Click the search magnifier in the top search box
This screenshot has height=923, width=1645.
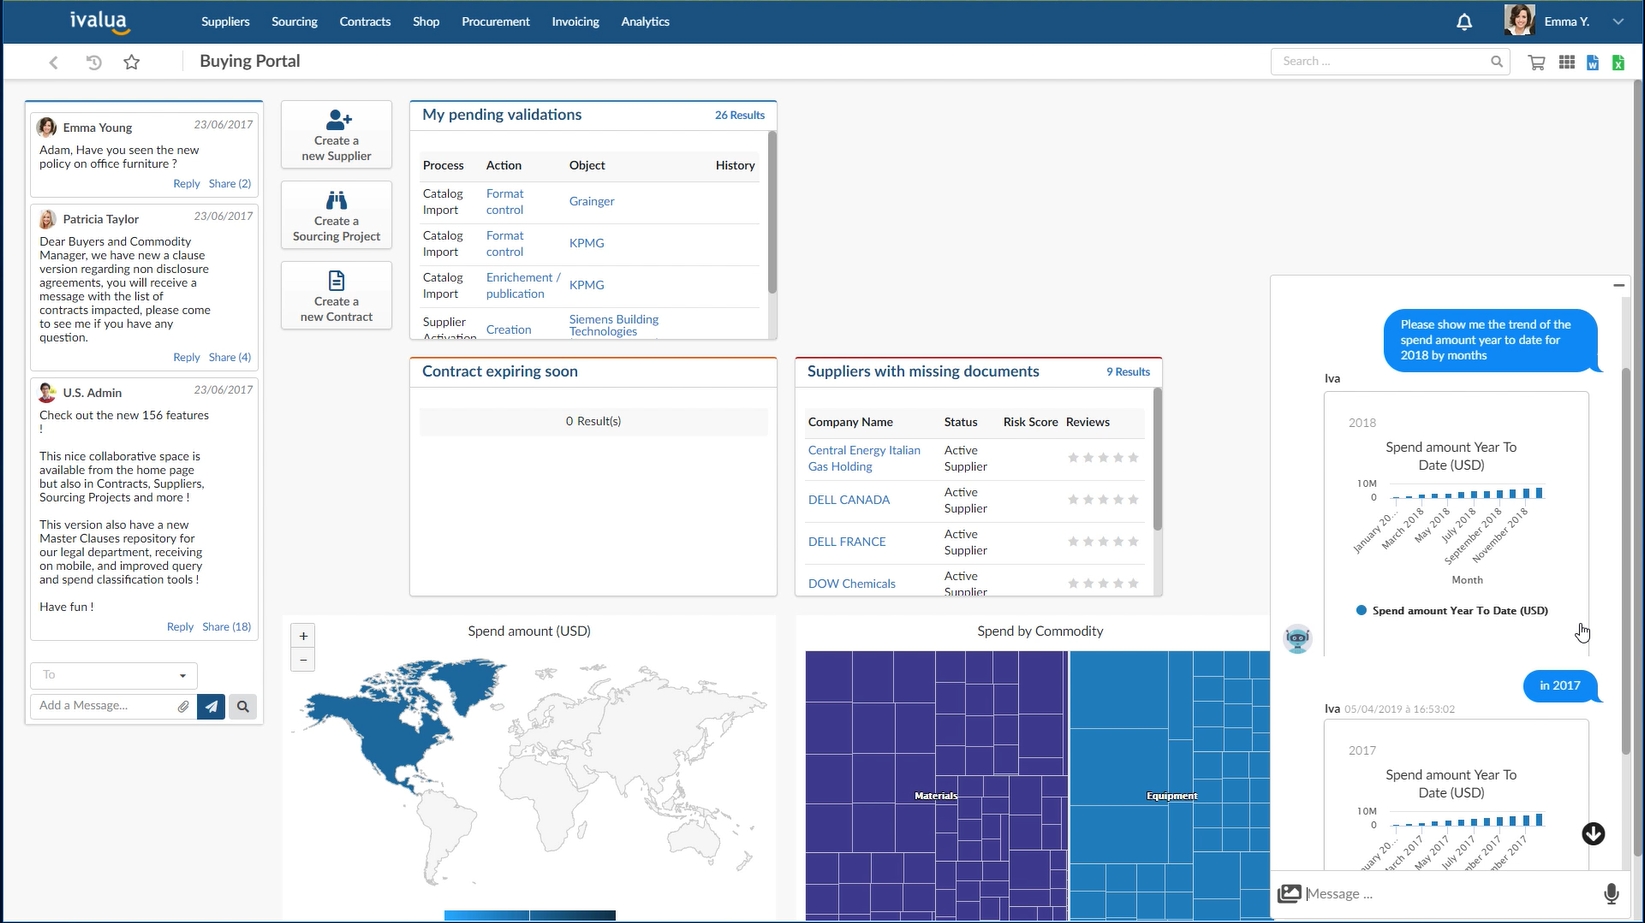(x=1496, y=62)
